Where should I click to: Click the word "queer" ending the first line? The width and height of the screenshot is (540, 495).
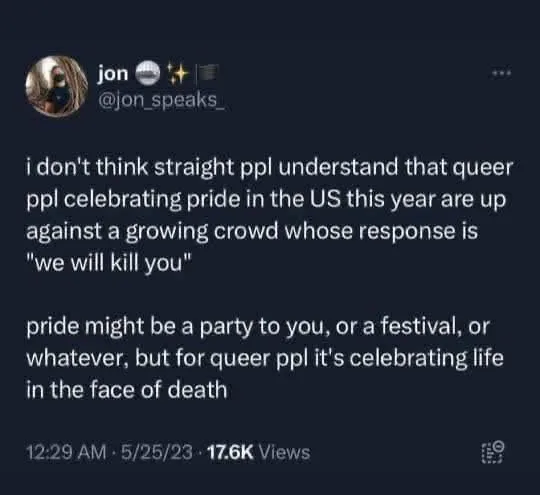[x=482, y=169]
